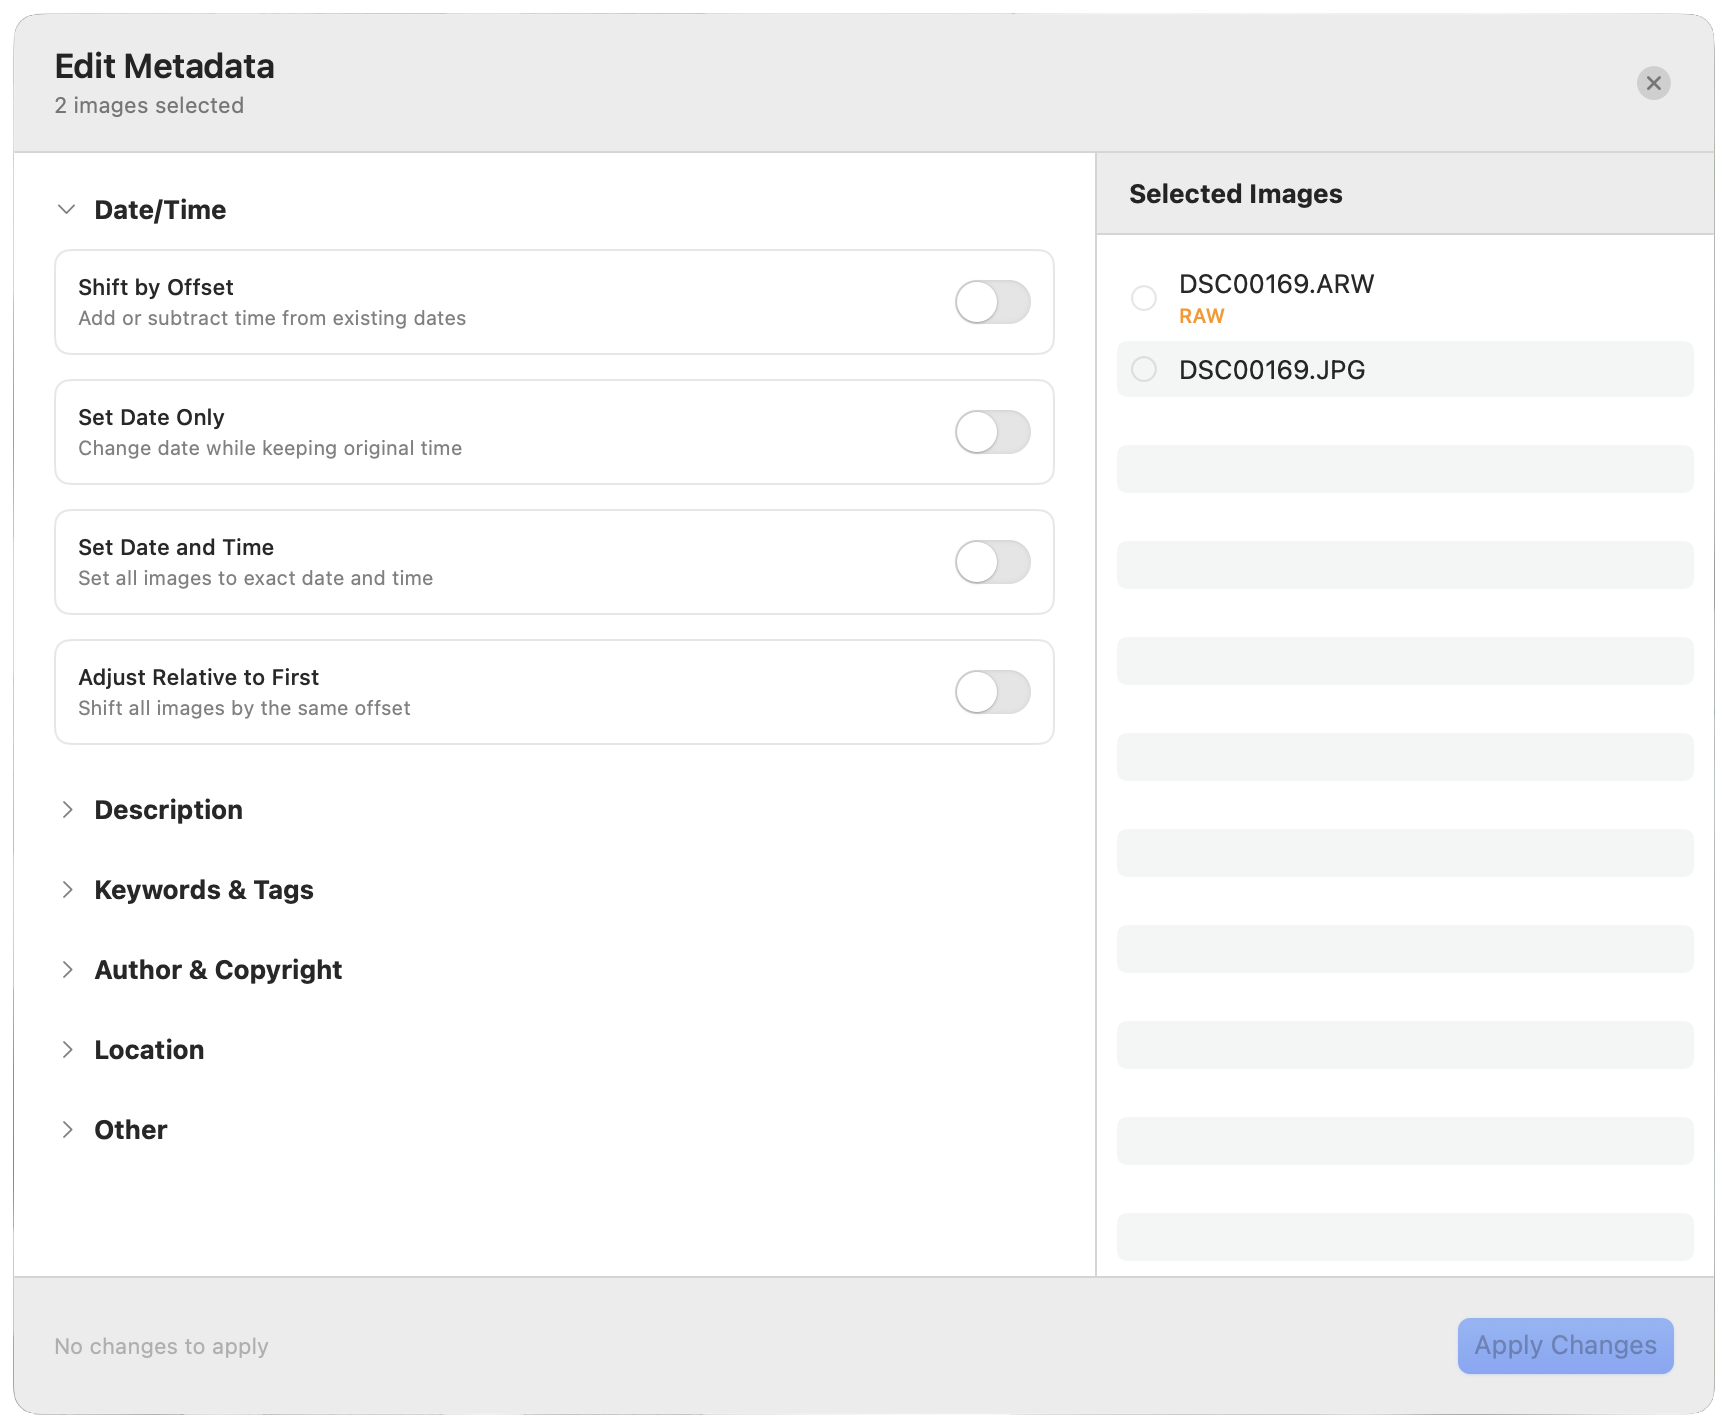
Task: Enable the Adjust Relative to First toggle
Action: [x=992, y=692]
